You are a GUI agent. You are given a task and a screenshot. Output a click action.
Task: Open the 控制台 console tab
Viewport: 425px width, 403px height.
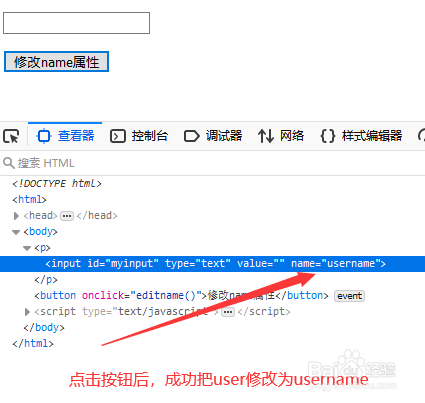pyautogui.click(x=139, y=136)
